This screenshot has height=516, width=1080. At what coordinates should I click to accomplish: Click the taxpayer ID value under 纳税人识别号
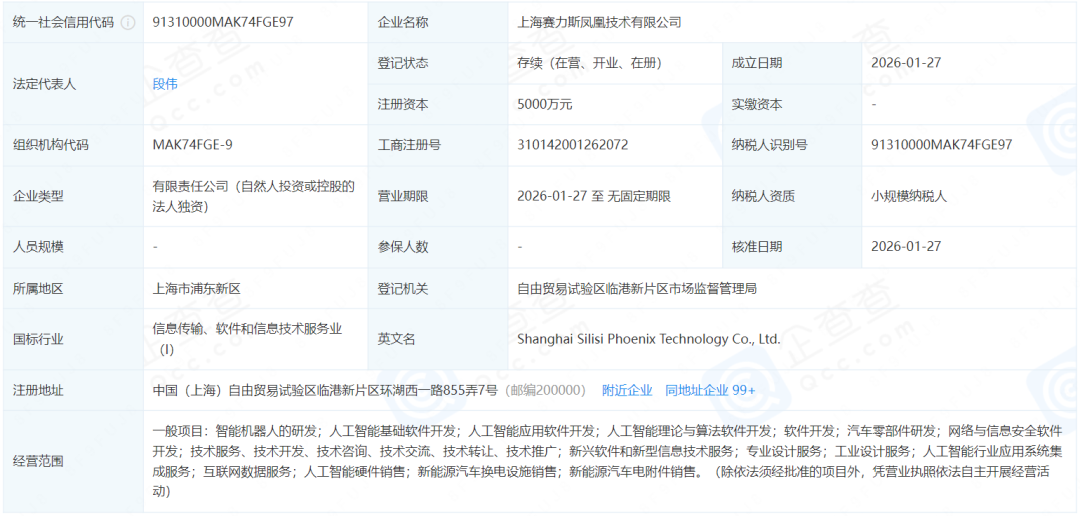pos(942,145)
